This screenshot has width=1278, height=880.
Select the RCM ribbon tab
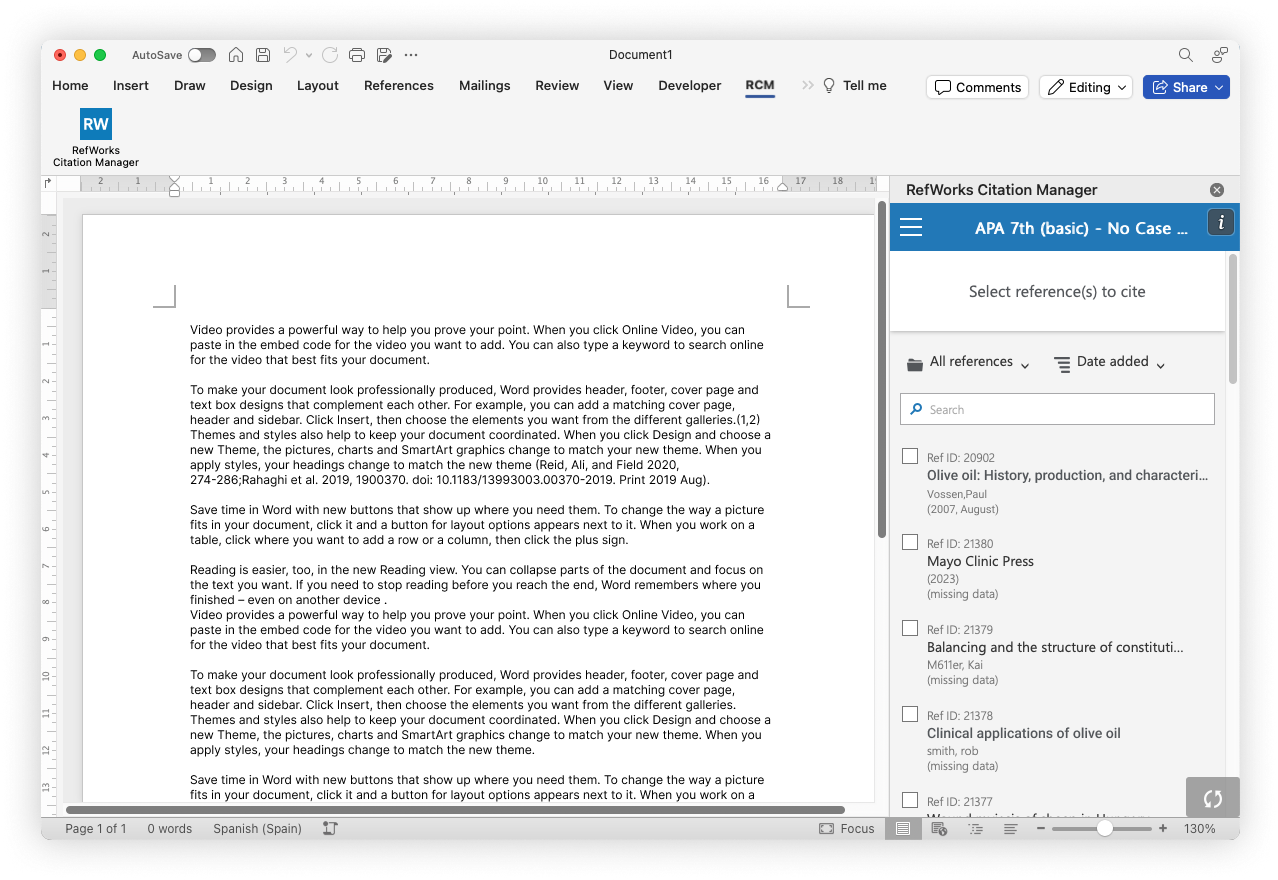[x=760, y=85]
